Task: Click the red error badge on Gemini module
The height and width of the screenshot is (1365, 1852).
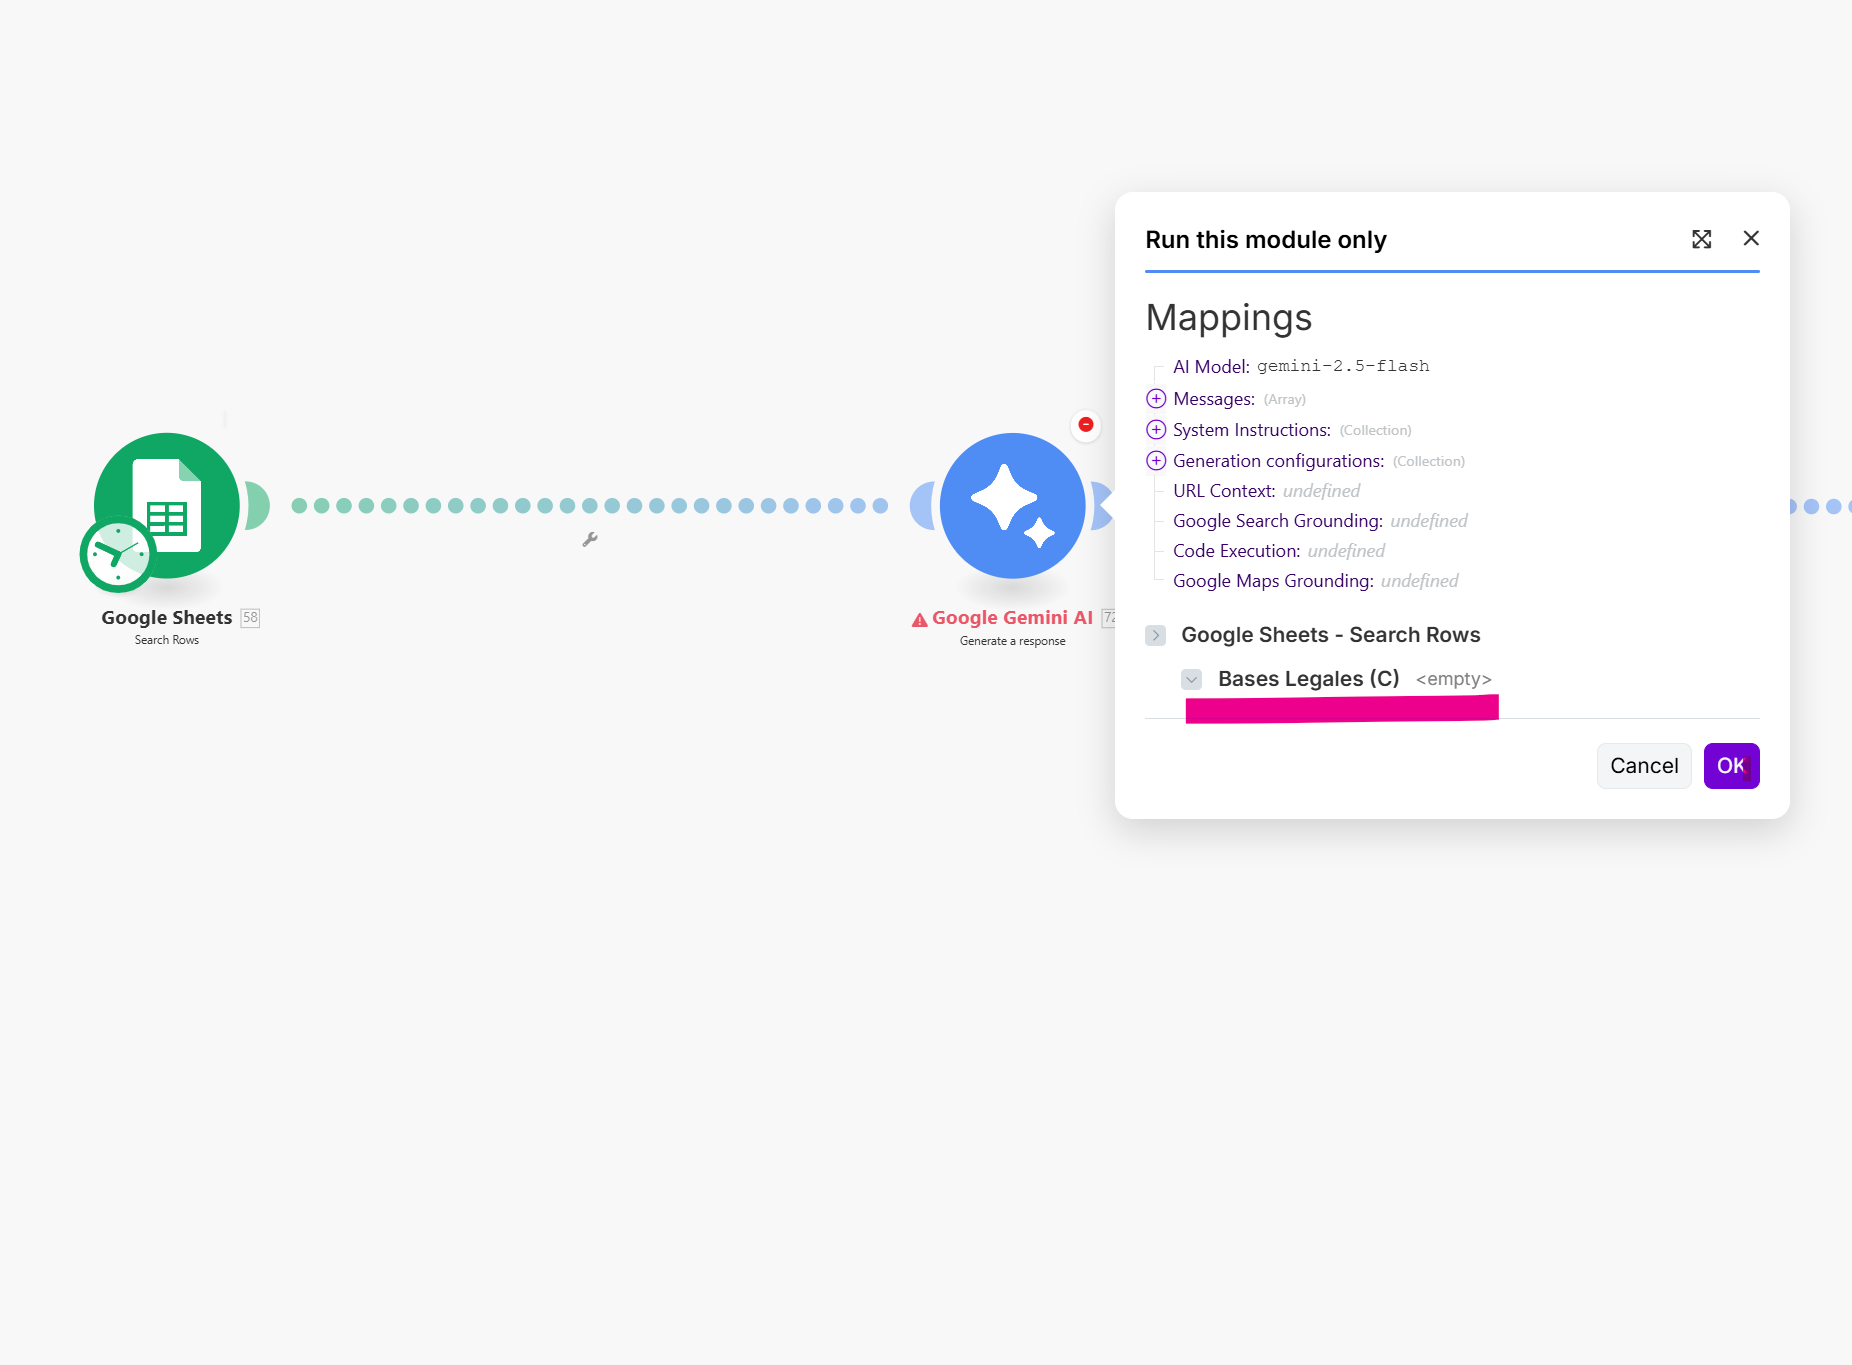Action: tap(1086, 425)
